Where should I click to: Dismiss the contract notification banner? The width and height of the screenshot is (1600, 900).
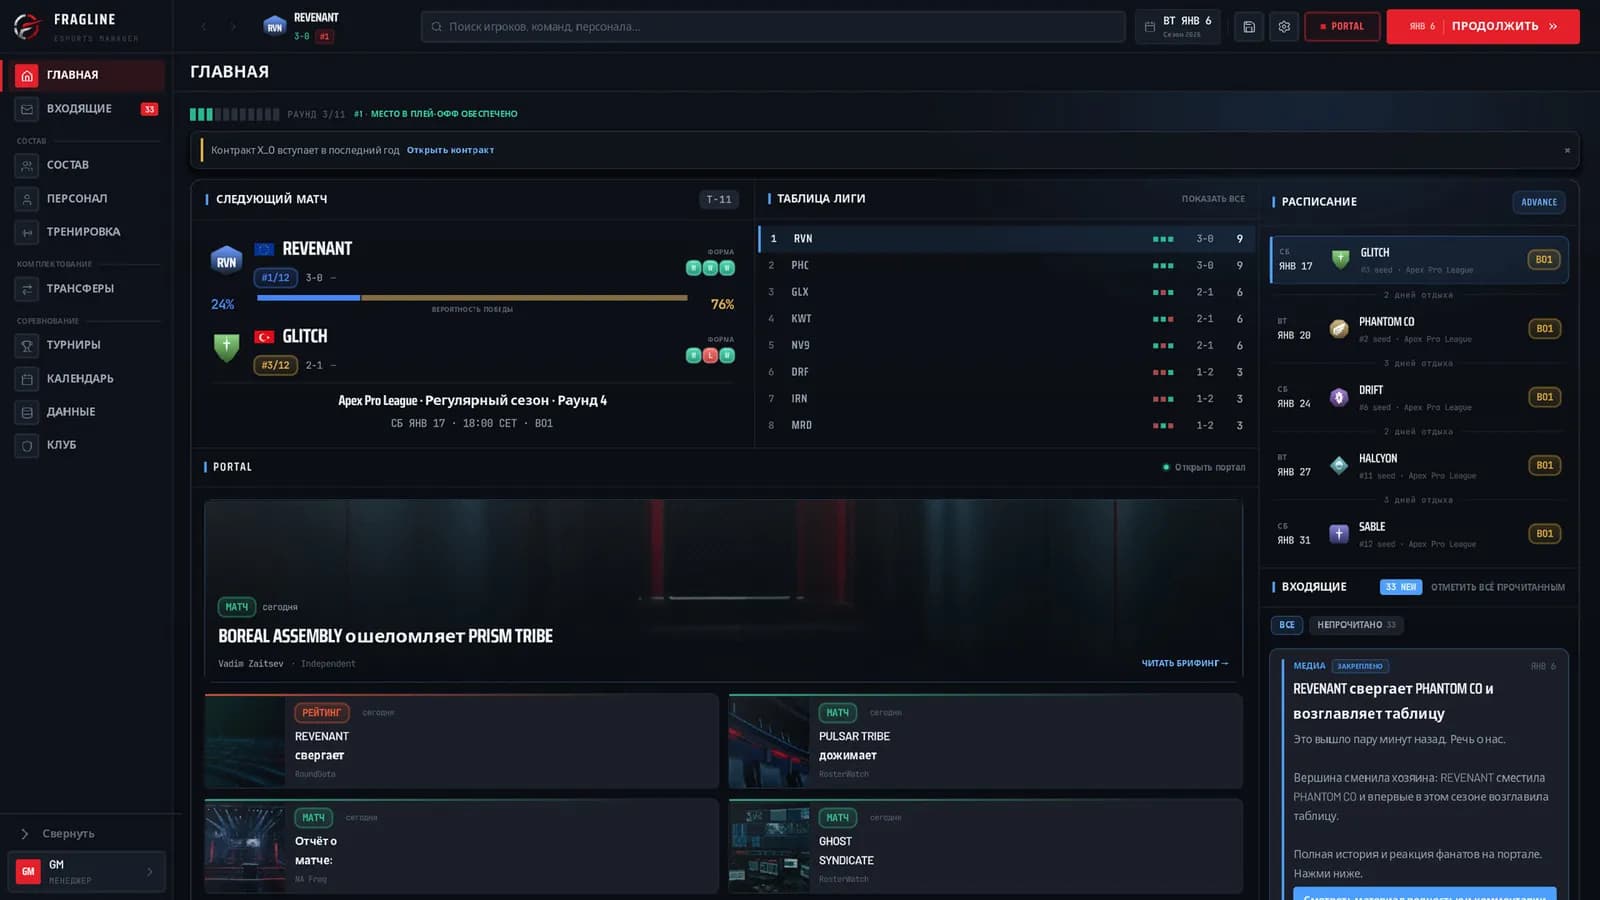1567,150
